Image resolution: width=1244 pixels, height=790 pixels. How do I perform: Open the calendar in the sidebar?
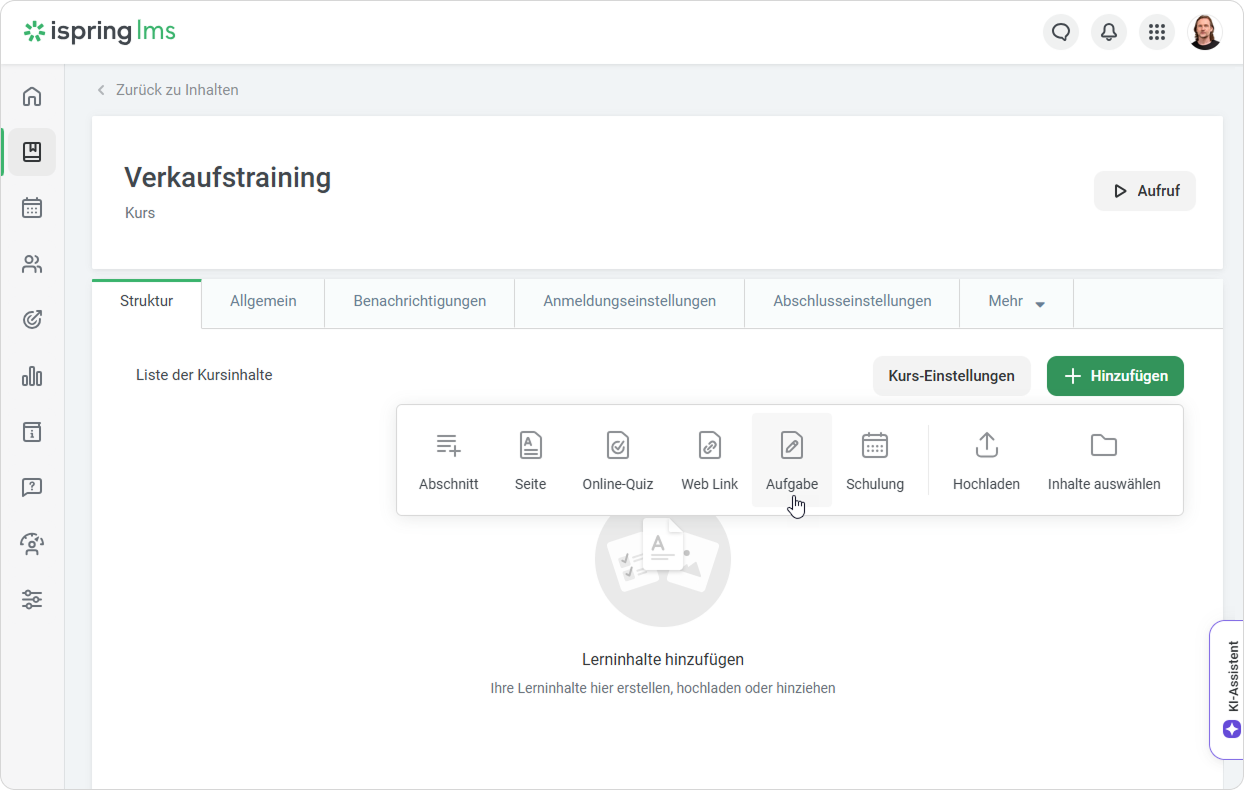click(32, 208)
